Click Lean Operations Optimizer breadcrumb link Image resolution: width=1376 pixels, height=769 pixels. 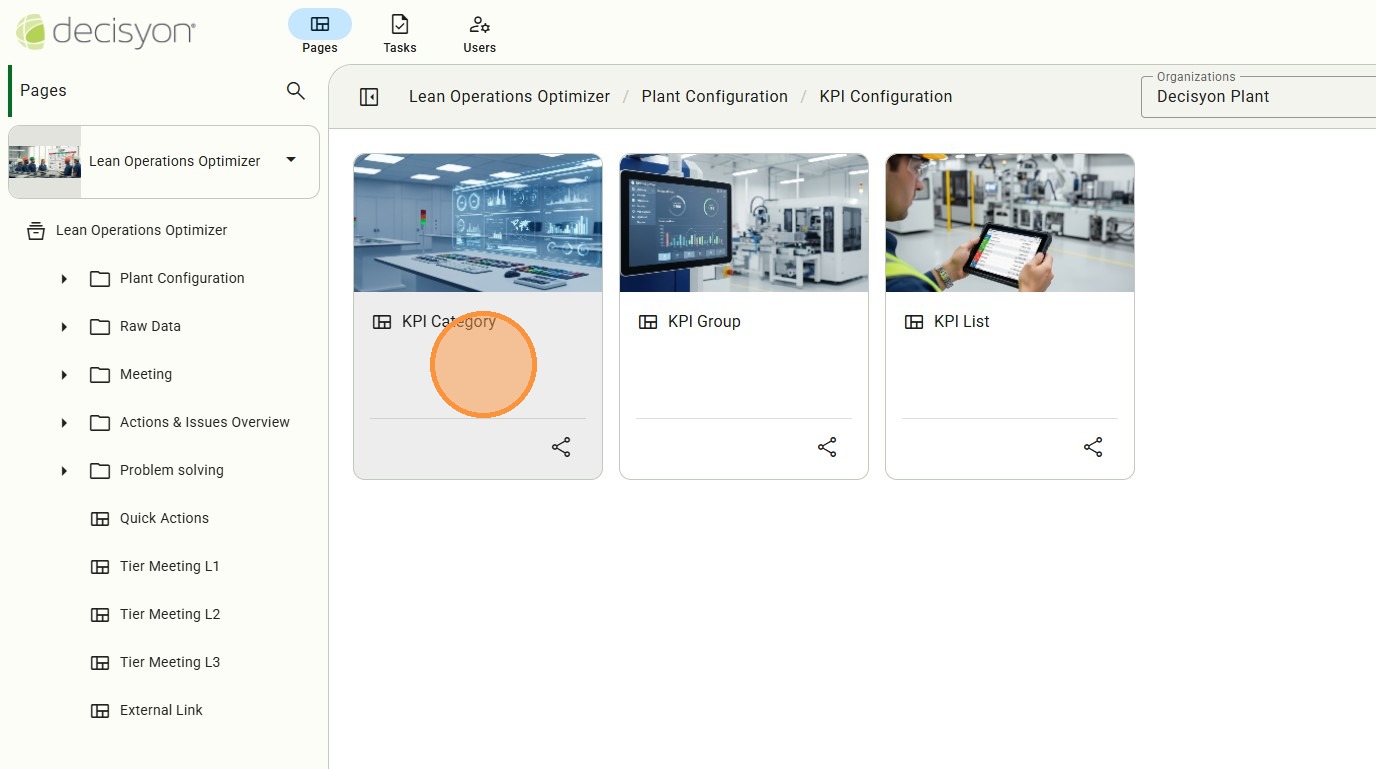[x=509, y=97]
